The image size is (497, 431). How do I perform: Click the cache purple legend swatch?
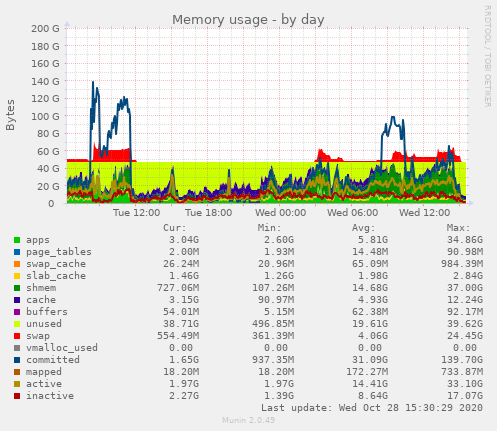pyautogui.click(x=17, y=300)
